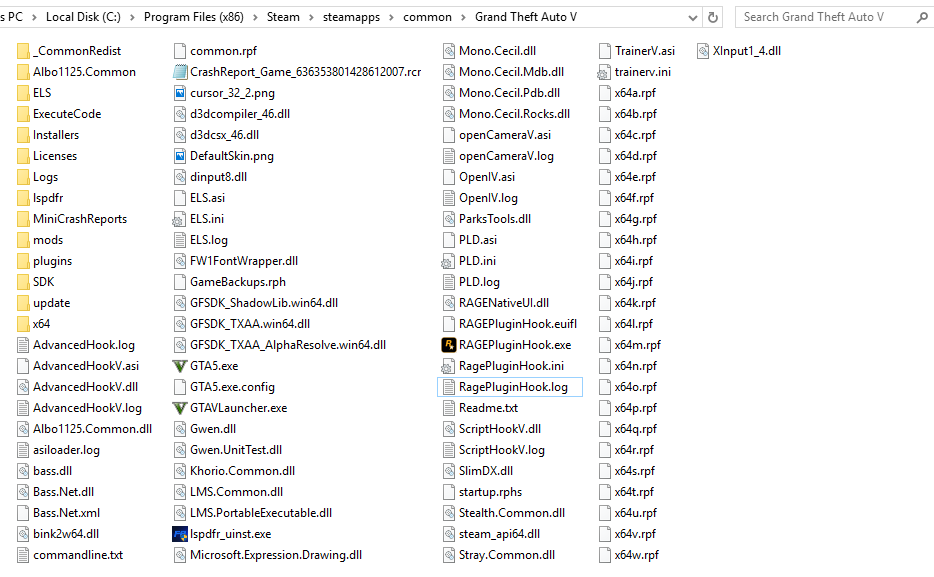Image resolution: width=934 pixels, height=577 pixels.
Task: Expand the chevron after common breadcrumb
Action: (463, 17)
